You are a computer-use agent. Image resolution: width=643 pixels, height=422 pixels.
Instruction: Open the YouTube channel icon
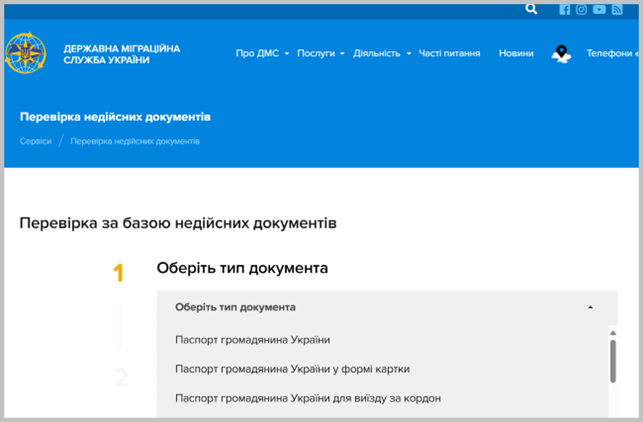(x=599, y=9)
